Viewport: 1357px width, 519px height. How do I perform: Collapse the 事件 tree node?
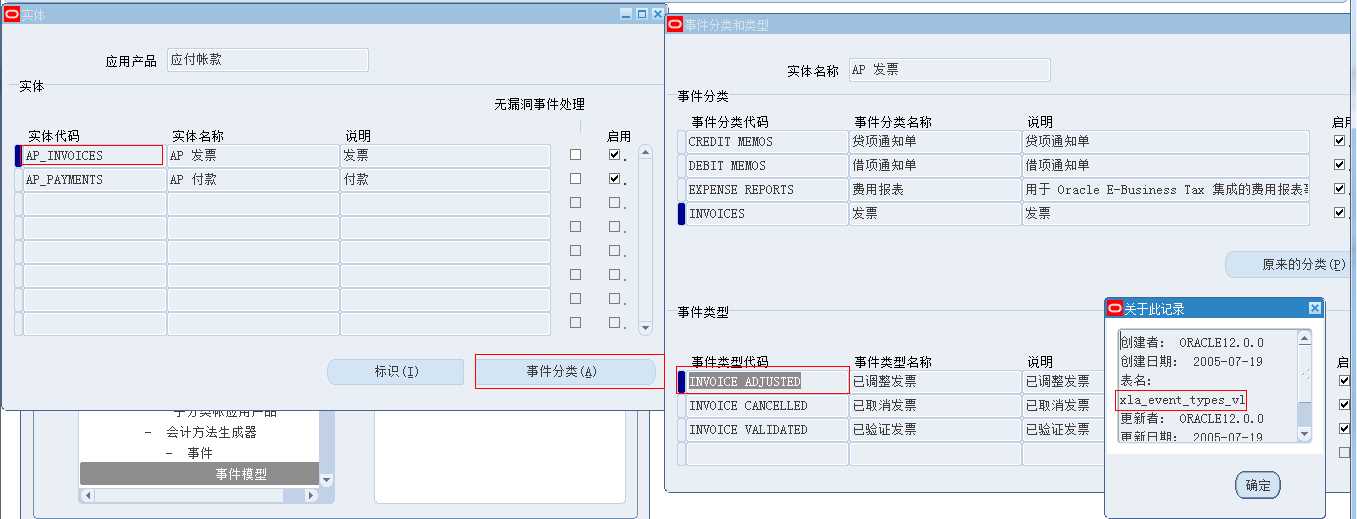(170, 453)
